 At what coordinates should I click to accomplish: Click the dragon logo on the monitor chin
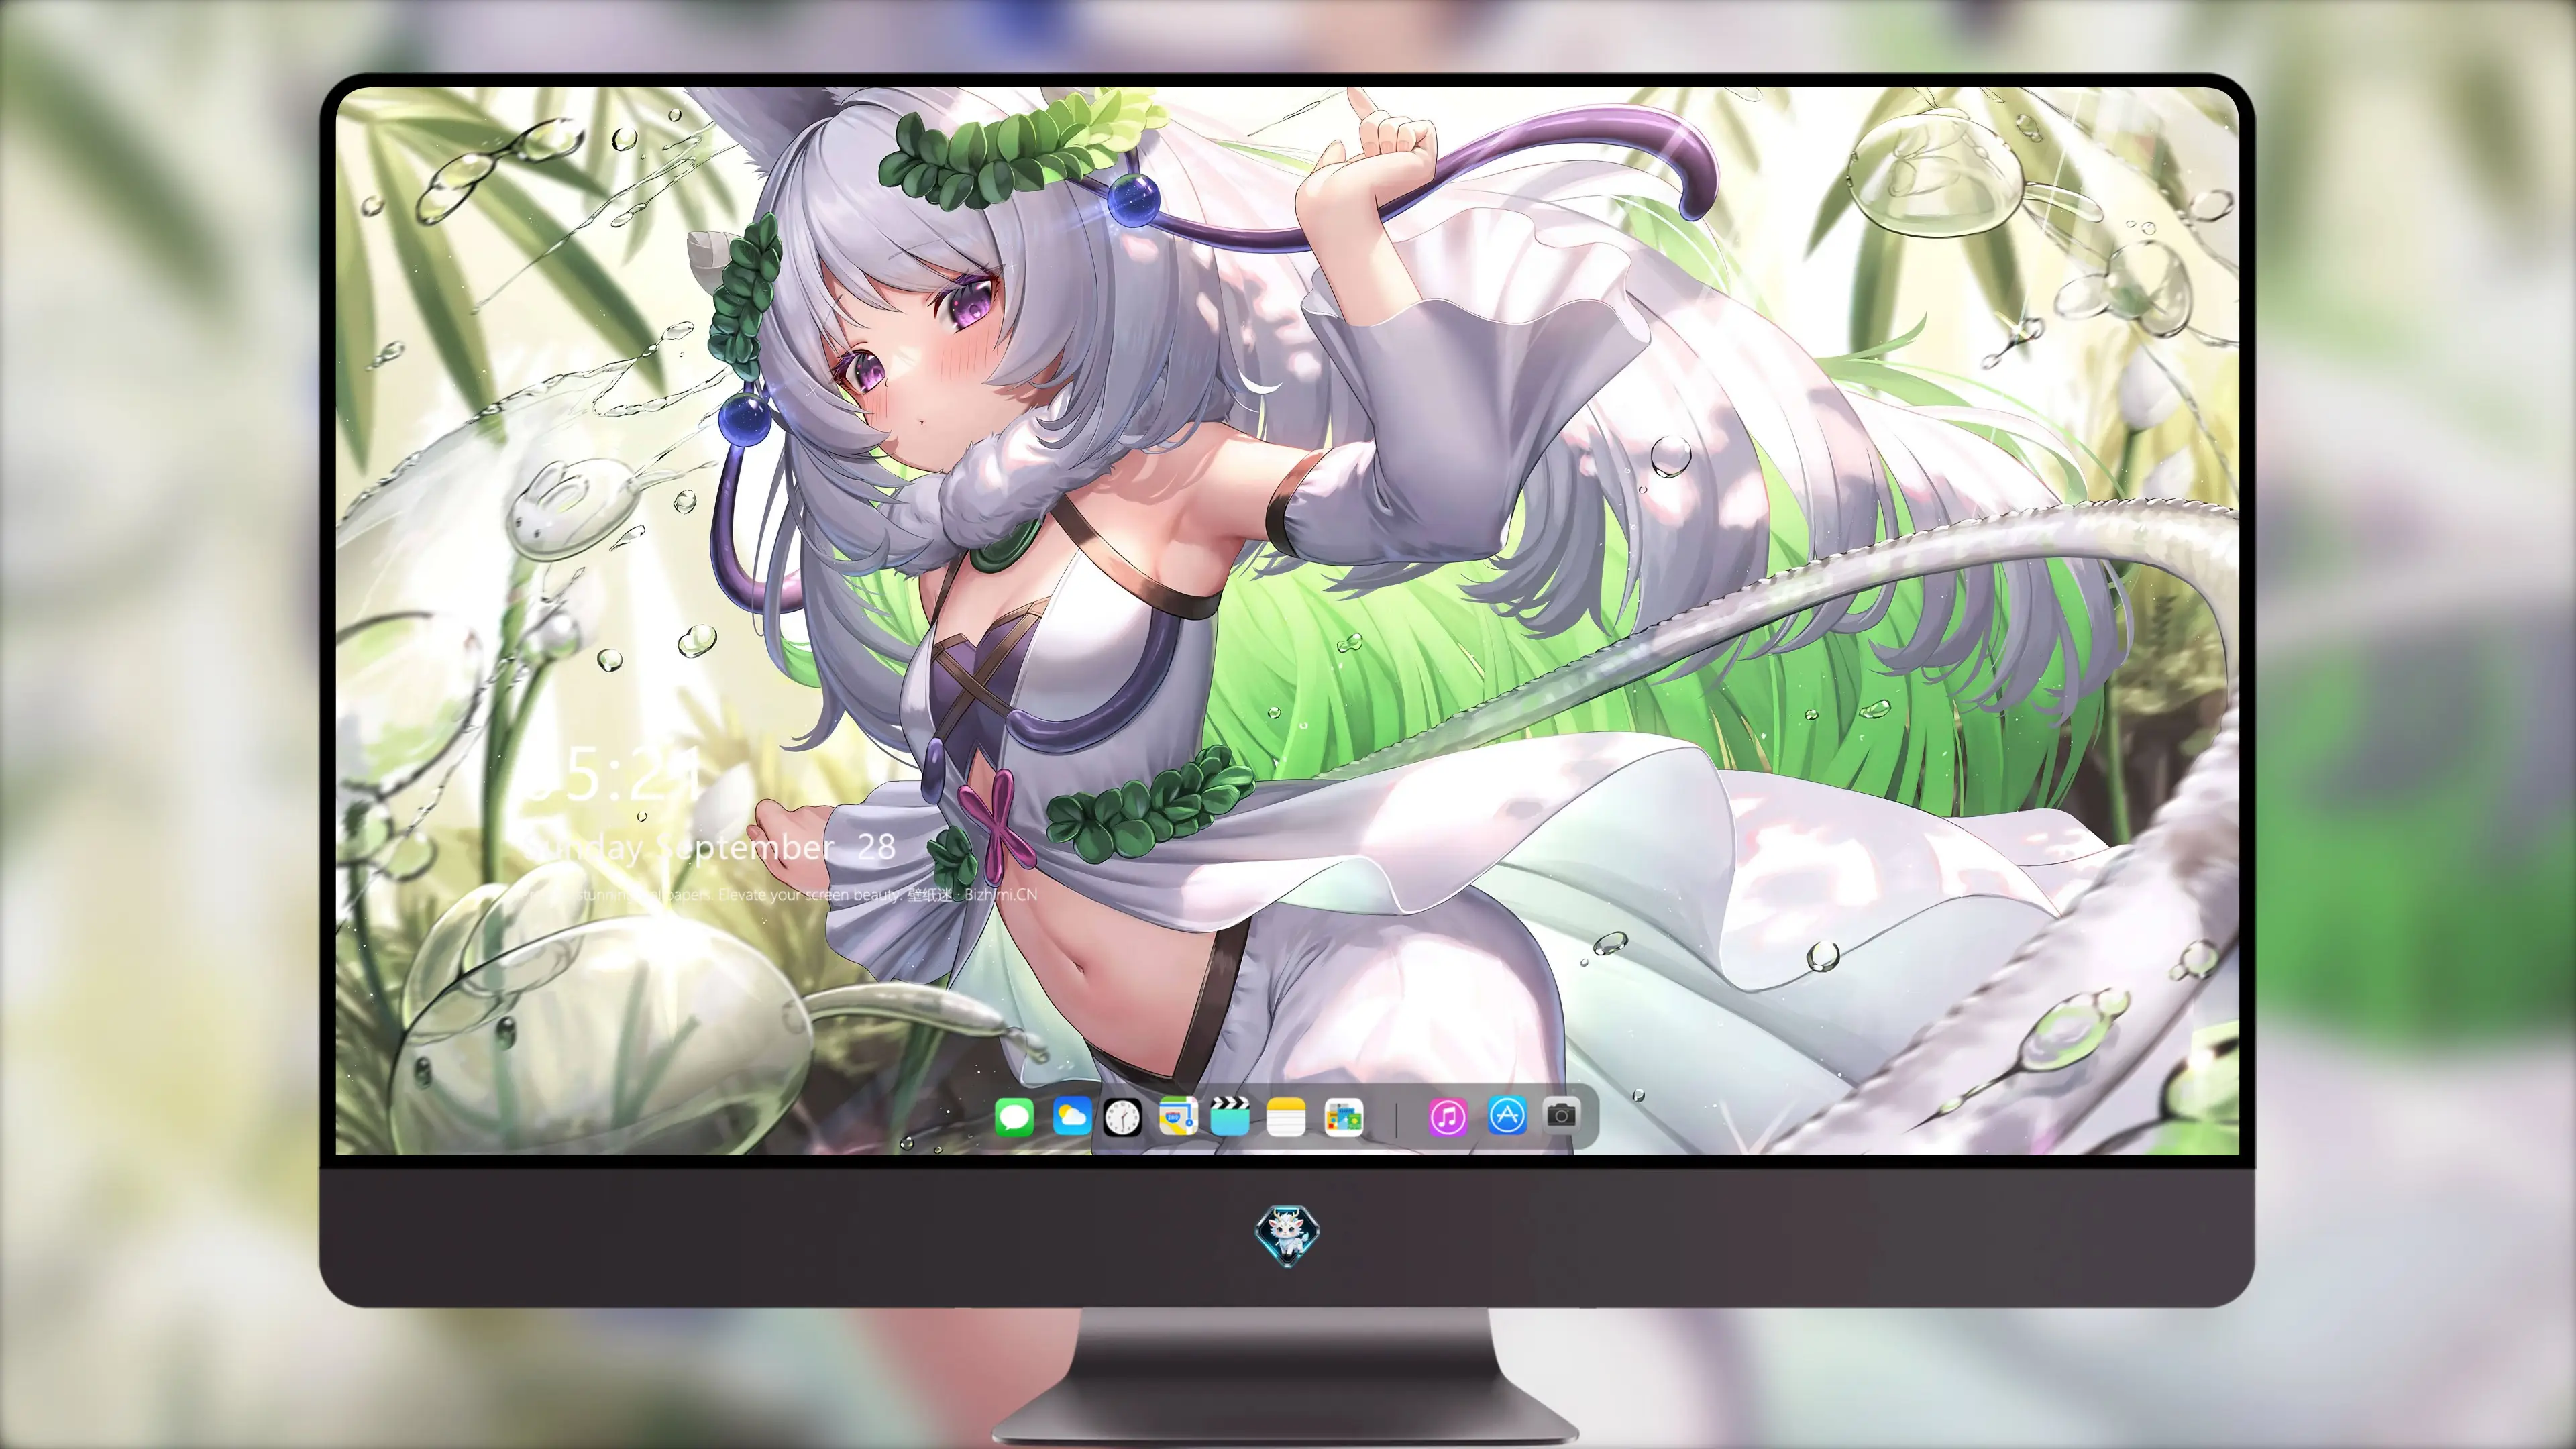[1287, 1237]
